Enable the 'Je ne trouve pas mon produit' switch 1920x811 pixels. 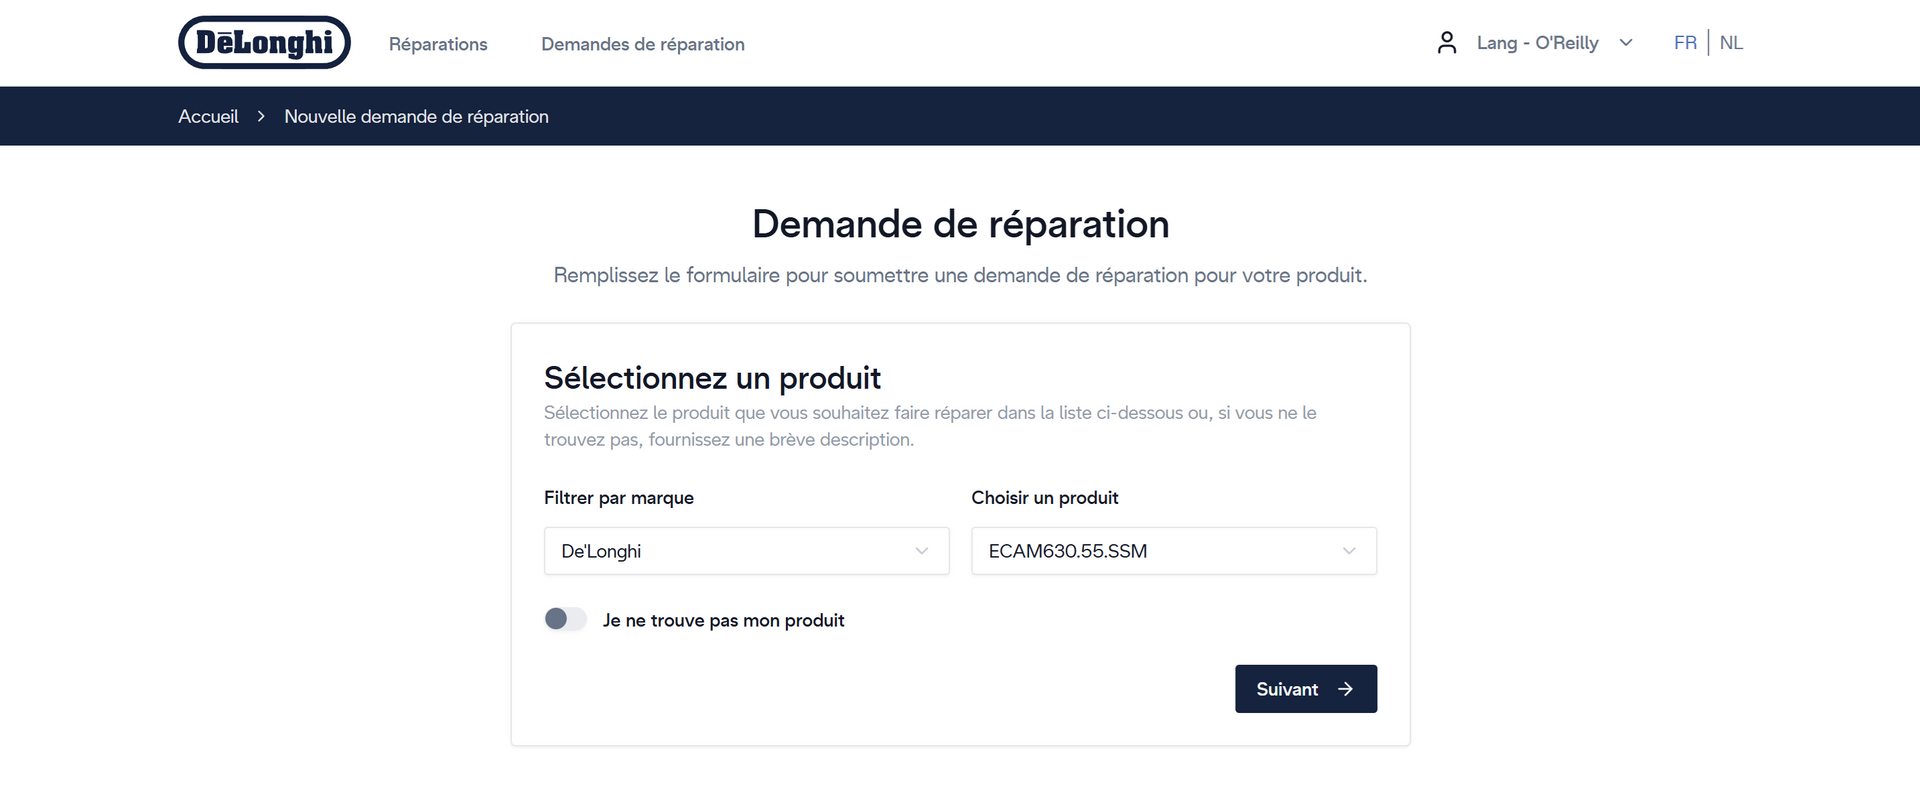(565, 619)
